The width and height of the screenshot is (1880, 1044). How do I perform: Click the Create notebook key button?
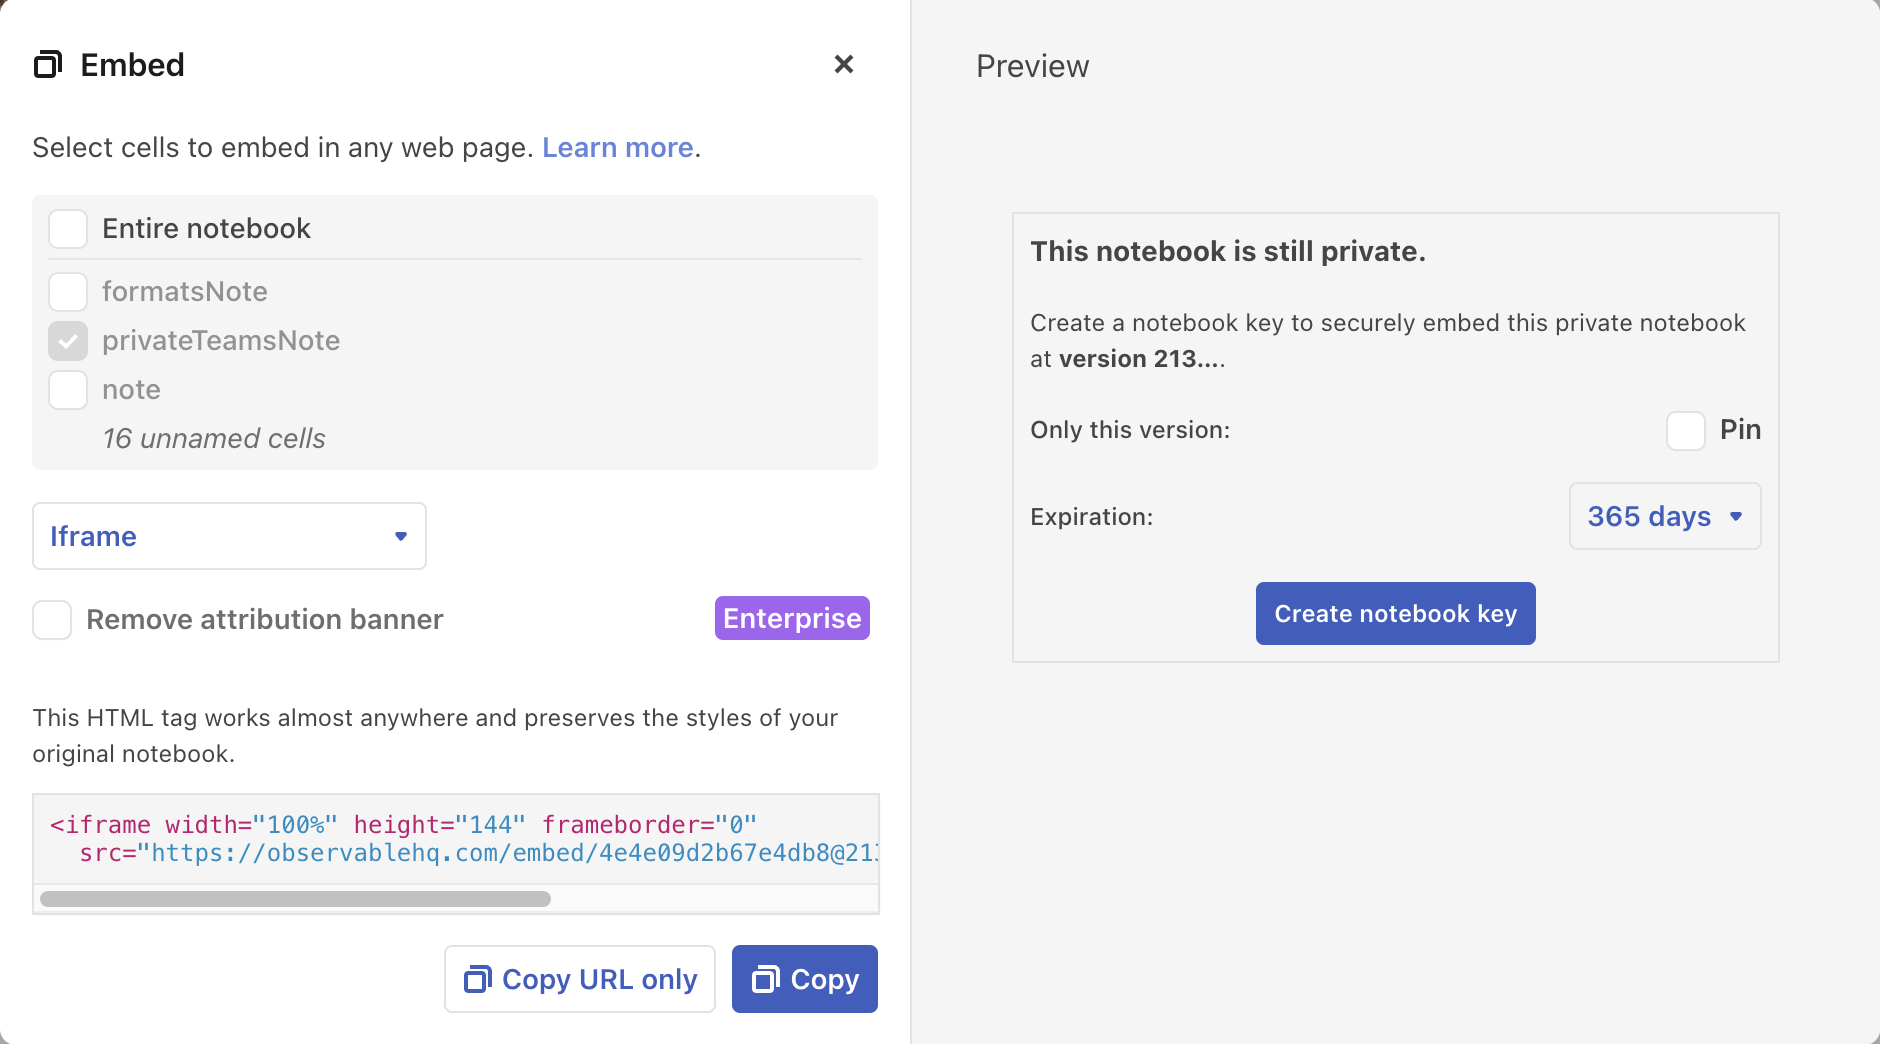1395,613
